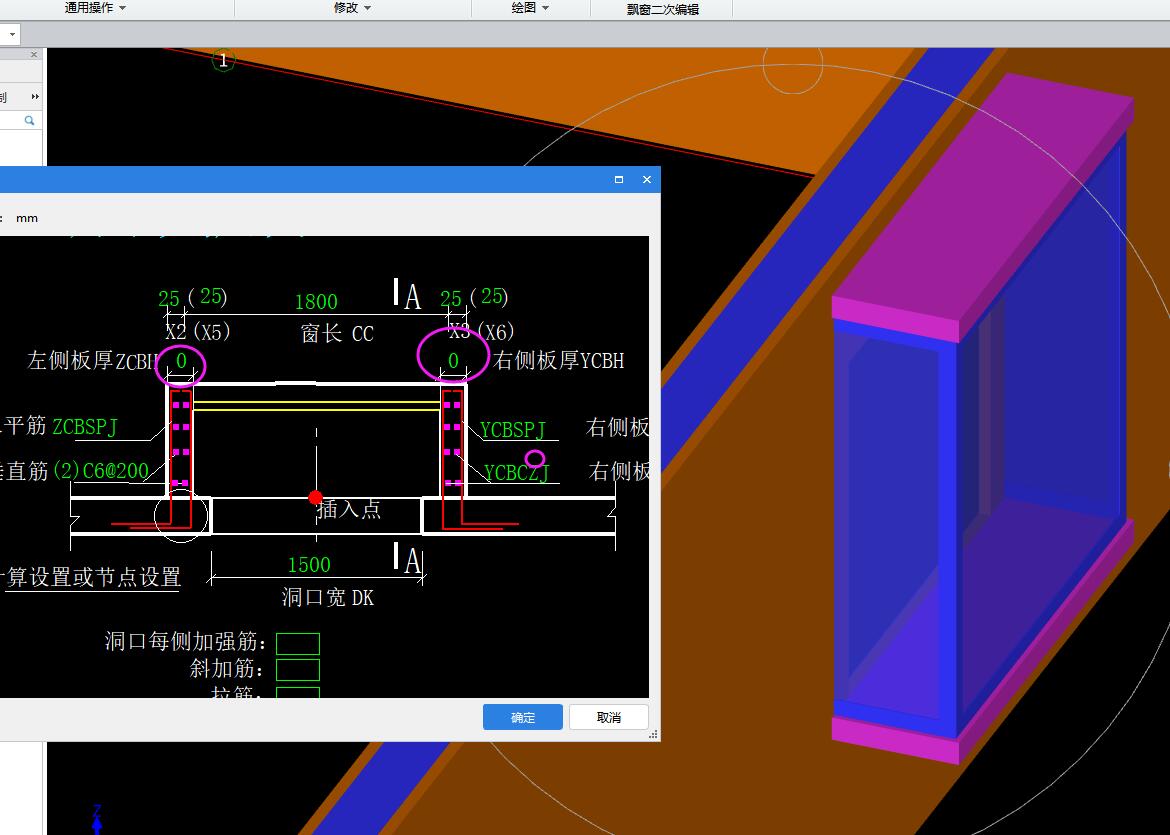Close the left side panel
1170x835 pixels.
[34, 55]
